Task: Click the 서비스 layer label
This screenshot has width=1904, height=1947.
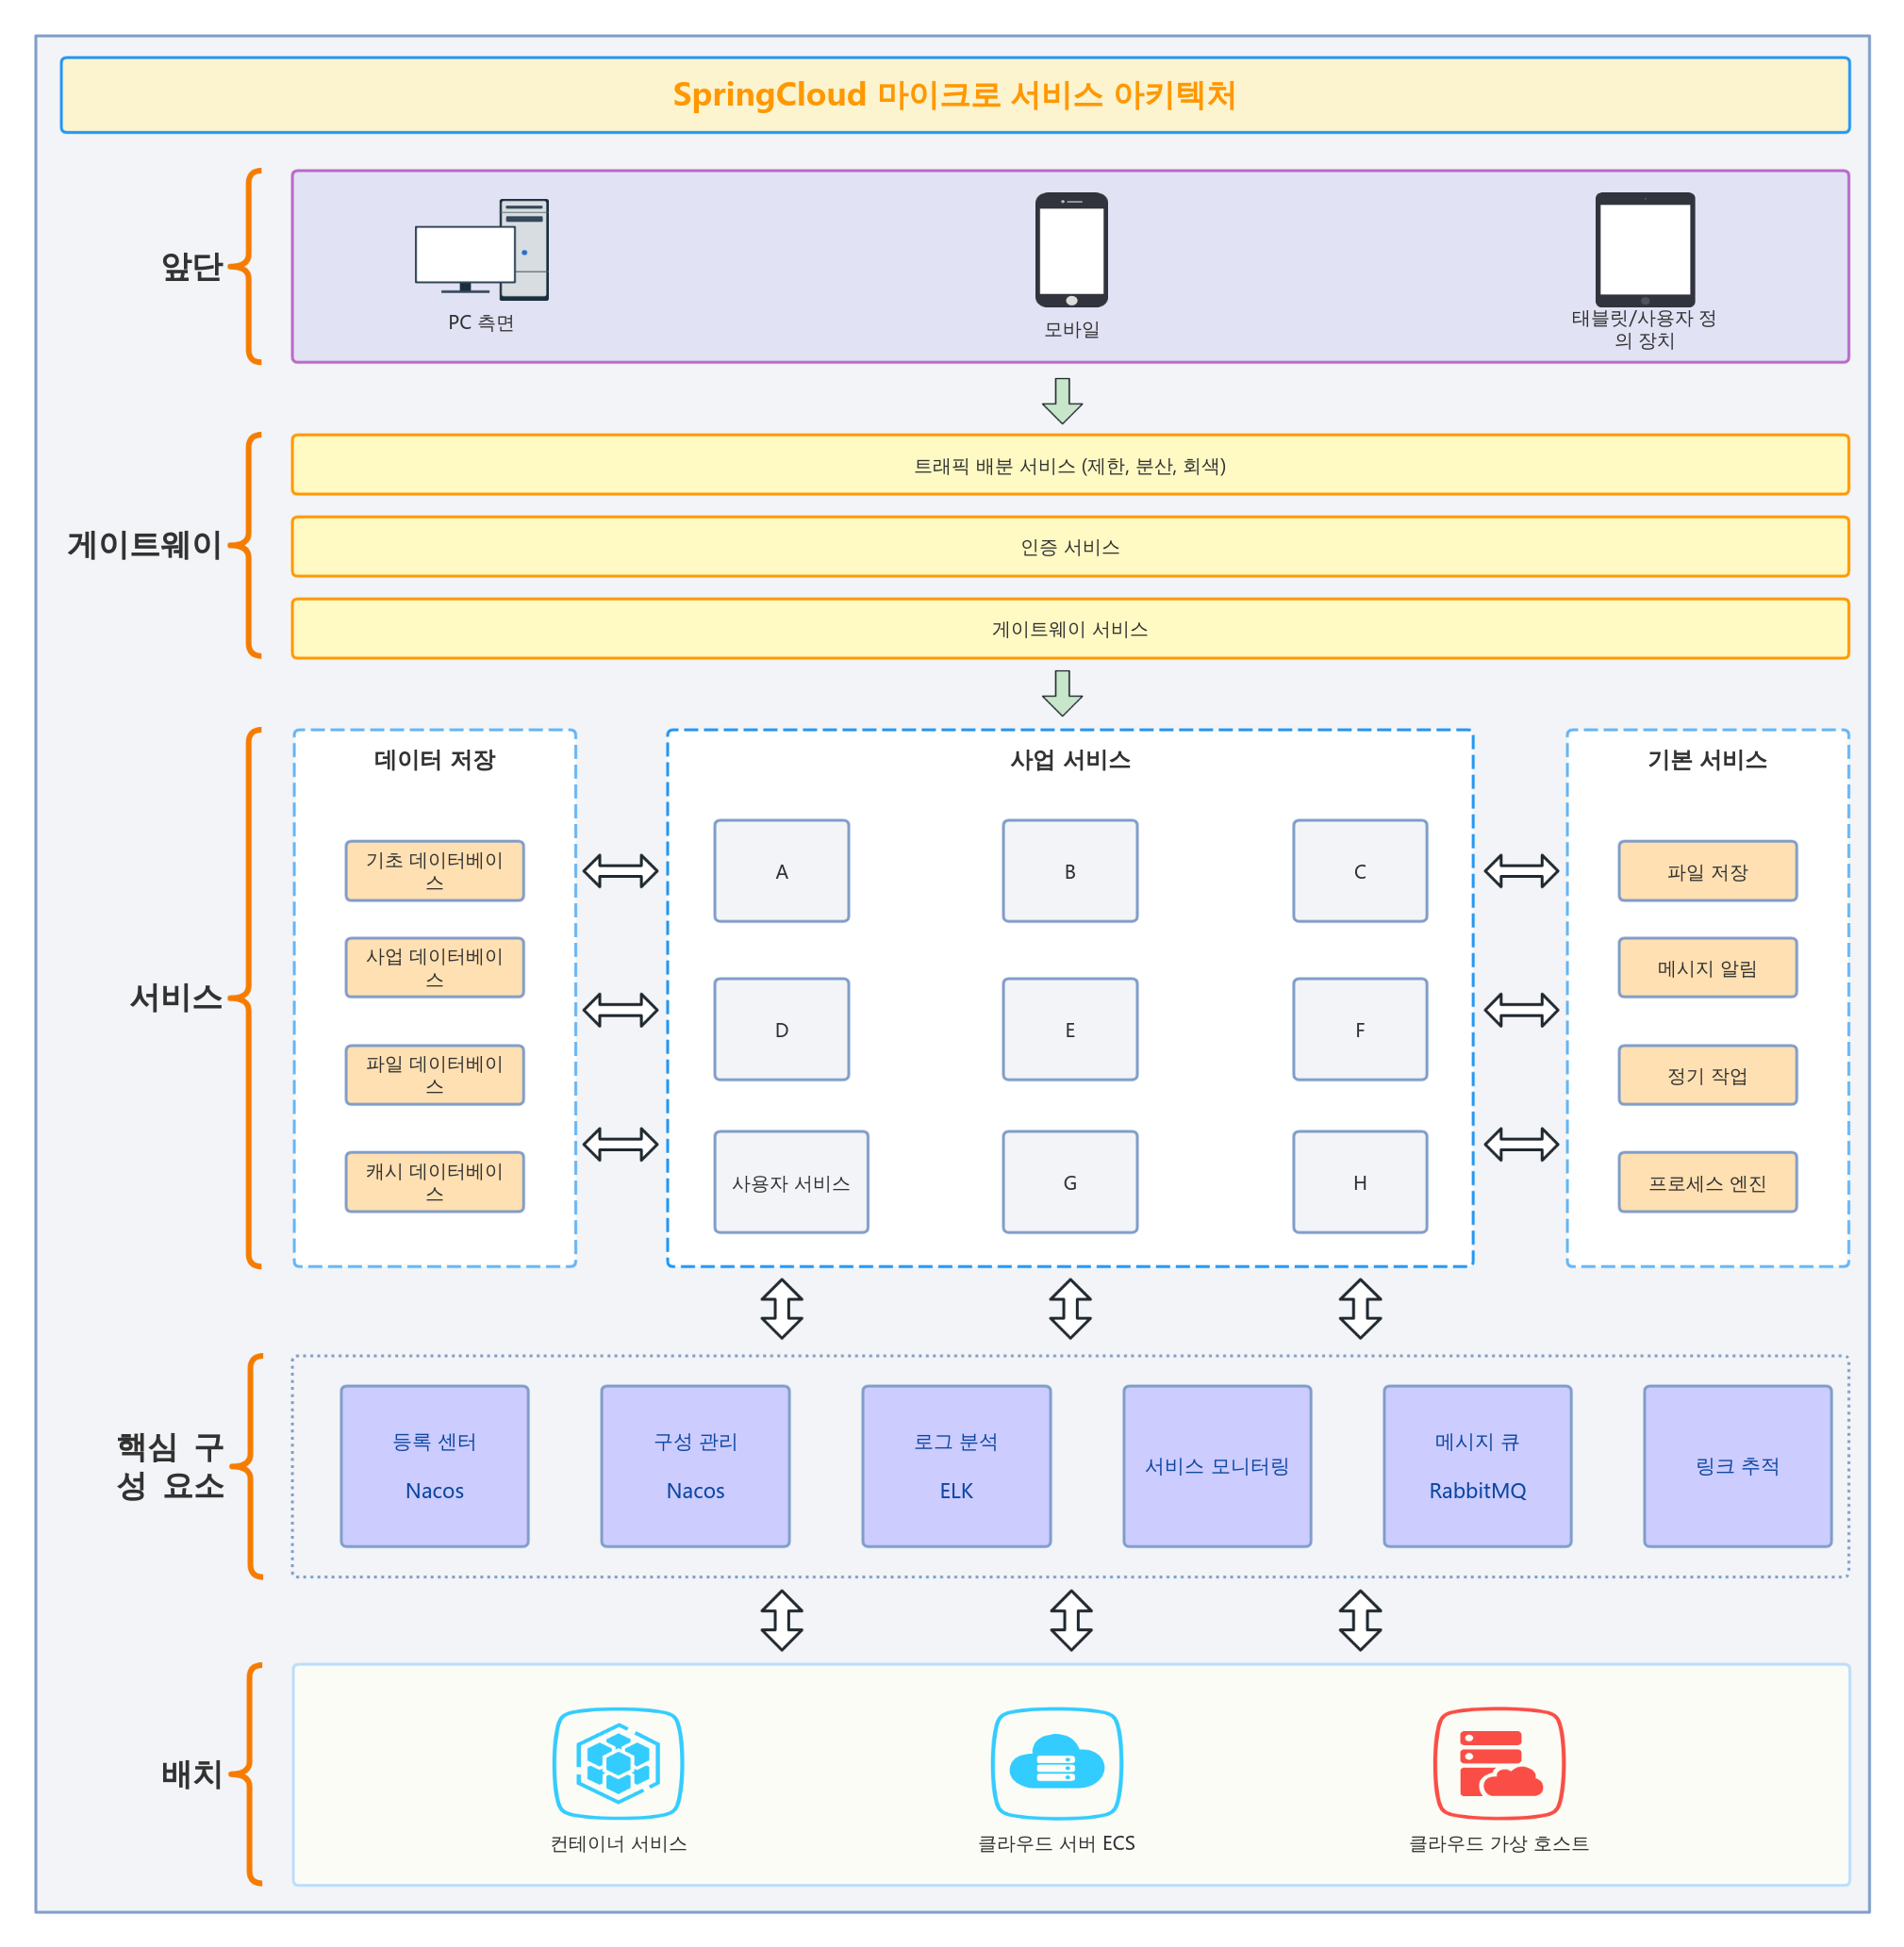Action: pos(176,997)
